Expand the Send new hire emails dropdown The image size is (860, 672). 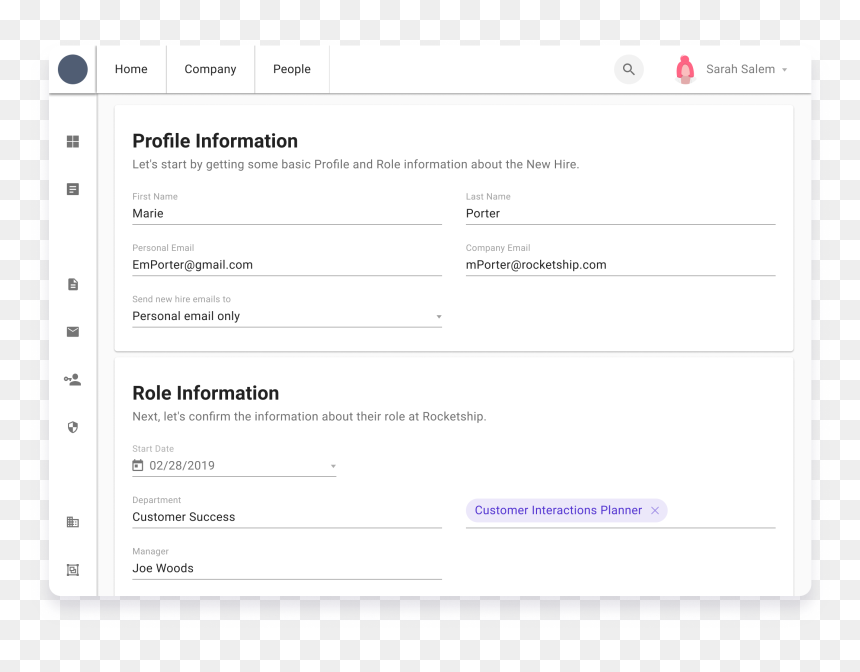click(439, 317)
